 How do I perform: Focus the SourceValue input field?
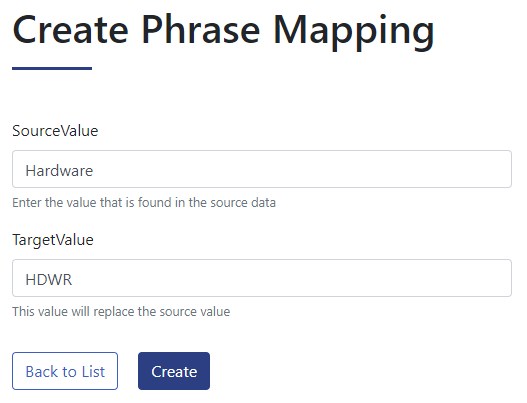[262, 169]
